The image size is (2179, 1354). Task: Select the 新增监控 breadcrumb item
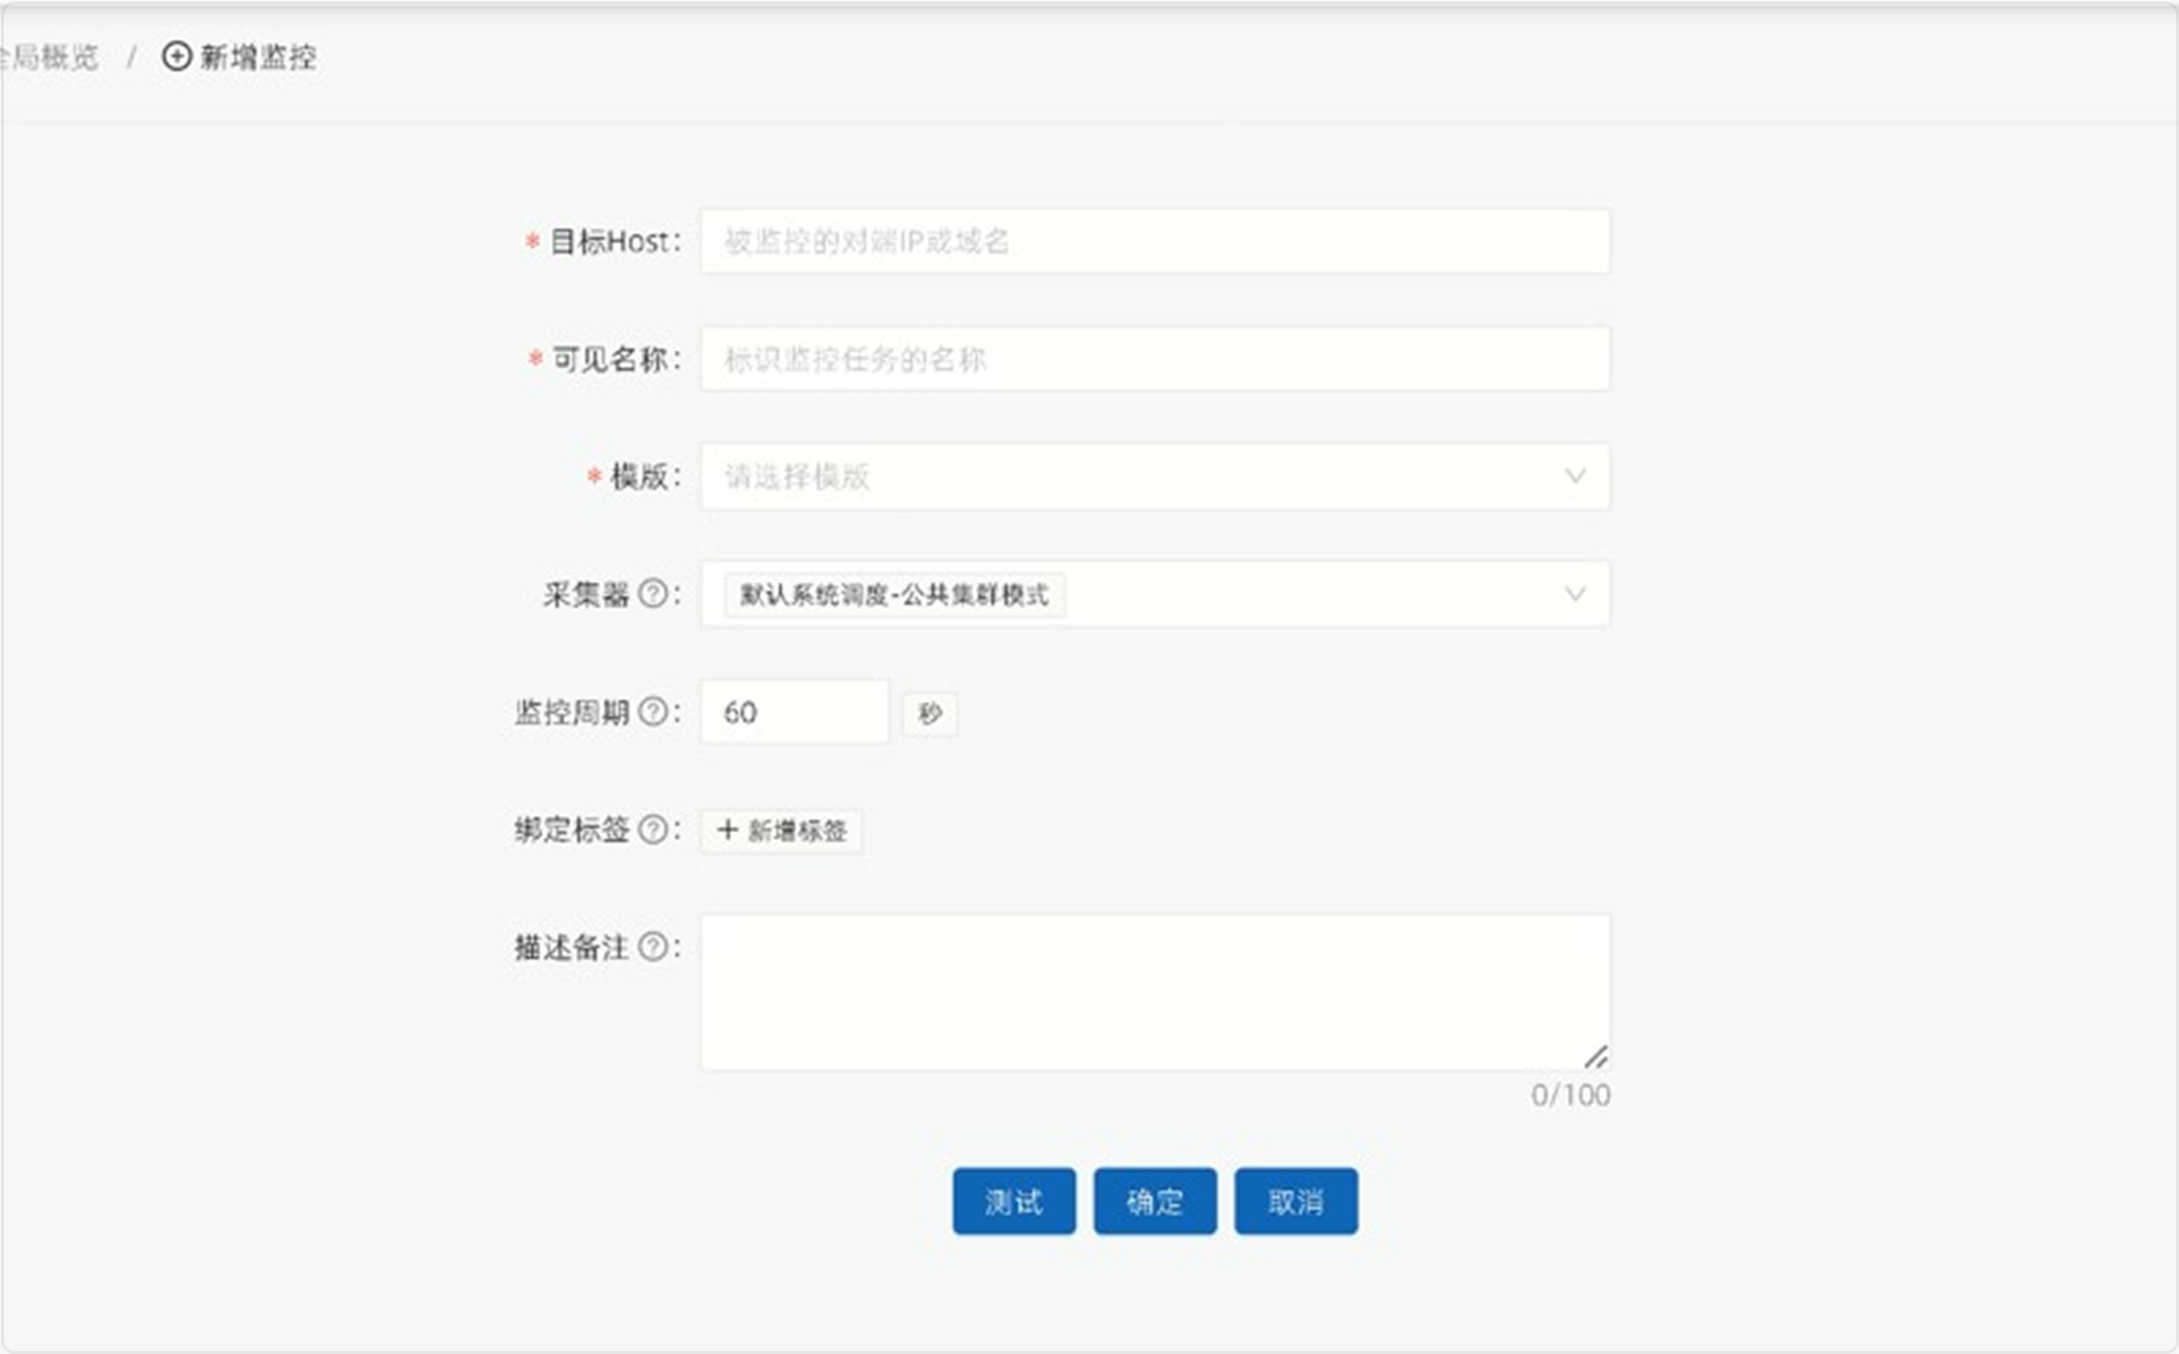tap(257, 57)
